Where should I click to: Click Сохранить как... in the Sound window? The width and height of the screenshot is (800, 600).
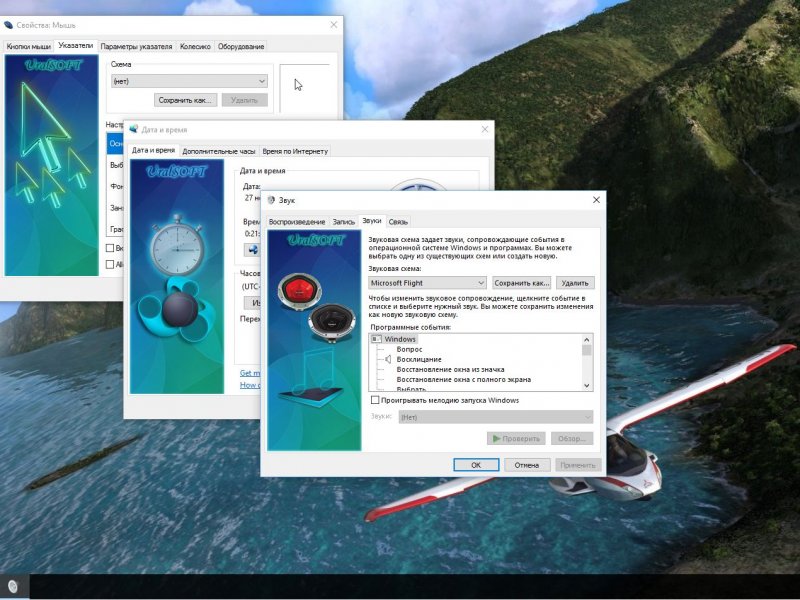coord(522,283)
